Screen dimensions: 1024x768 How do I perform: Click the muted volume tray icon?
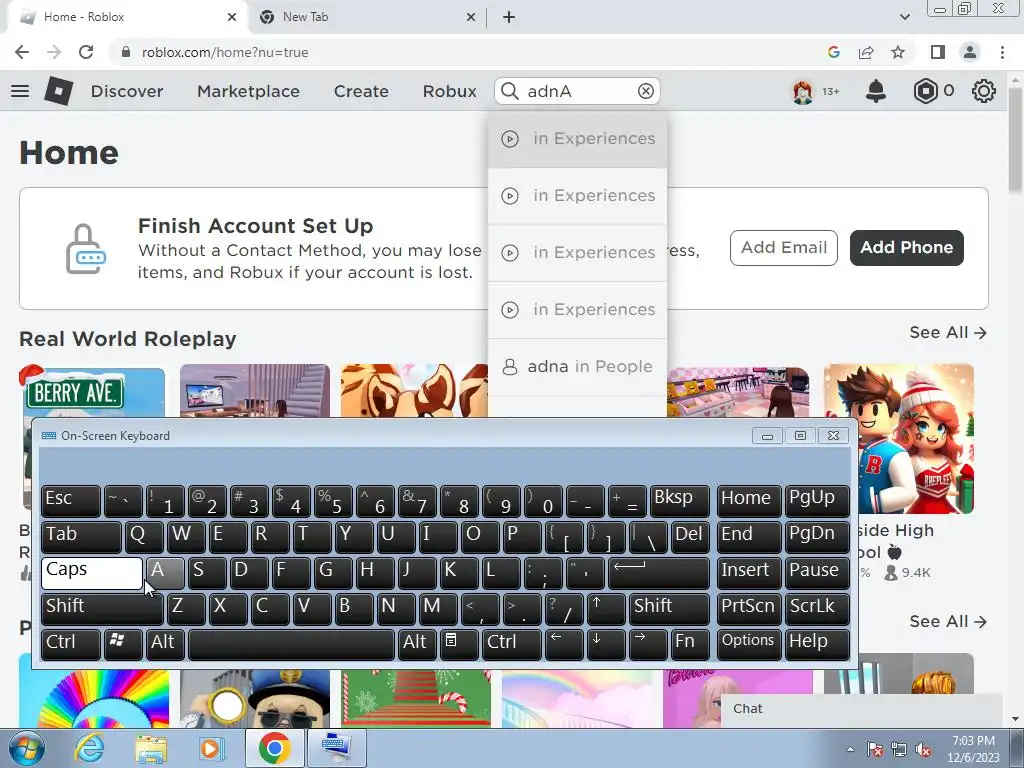pos(923,750)
